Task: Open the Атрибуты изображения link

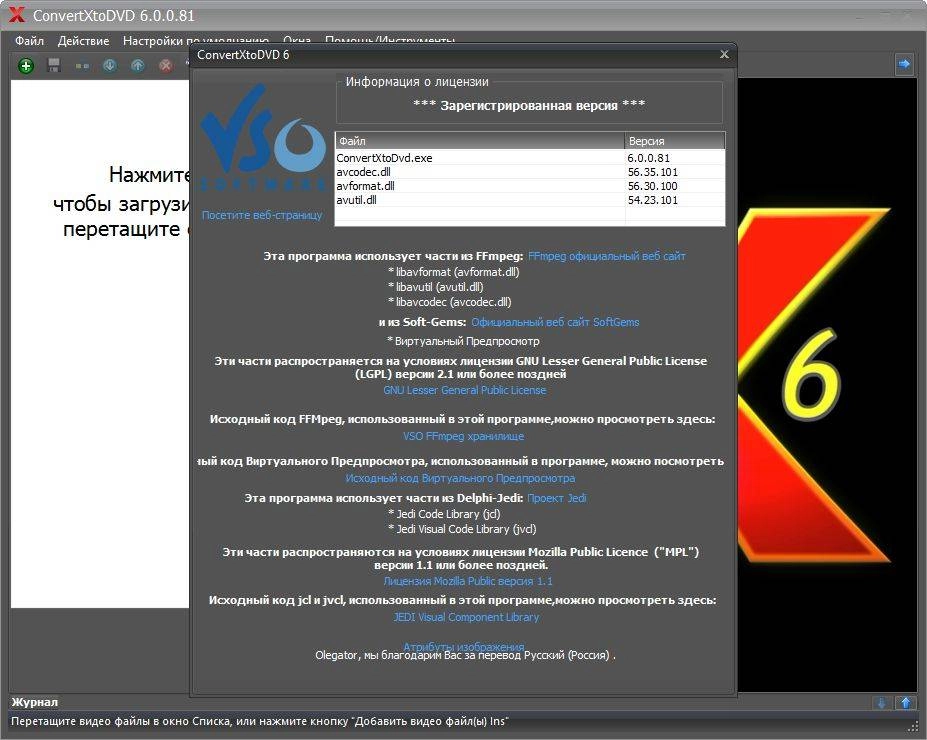Action: (x=464, y=646)
